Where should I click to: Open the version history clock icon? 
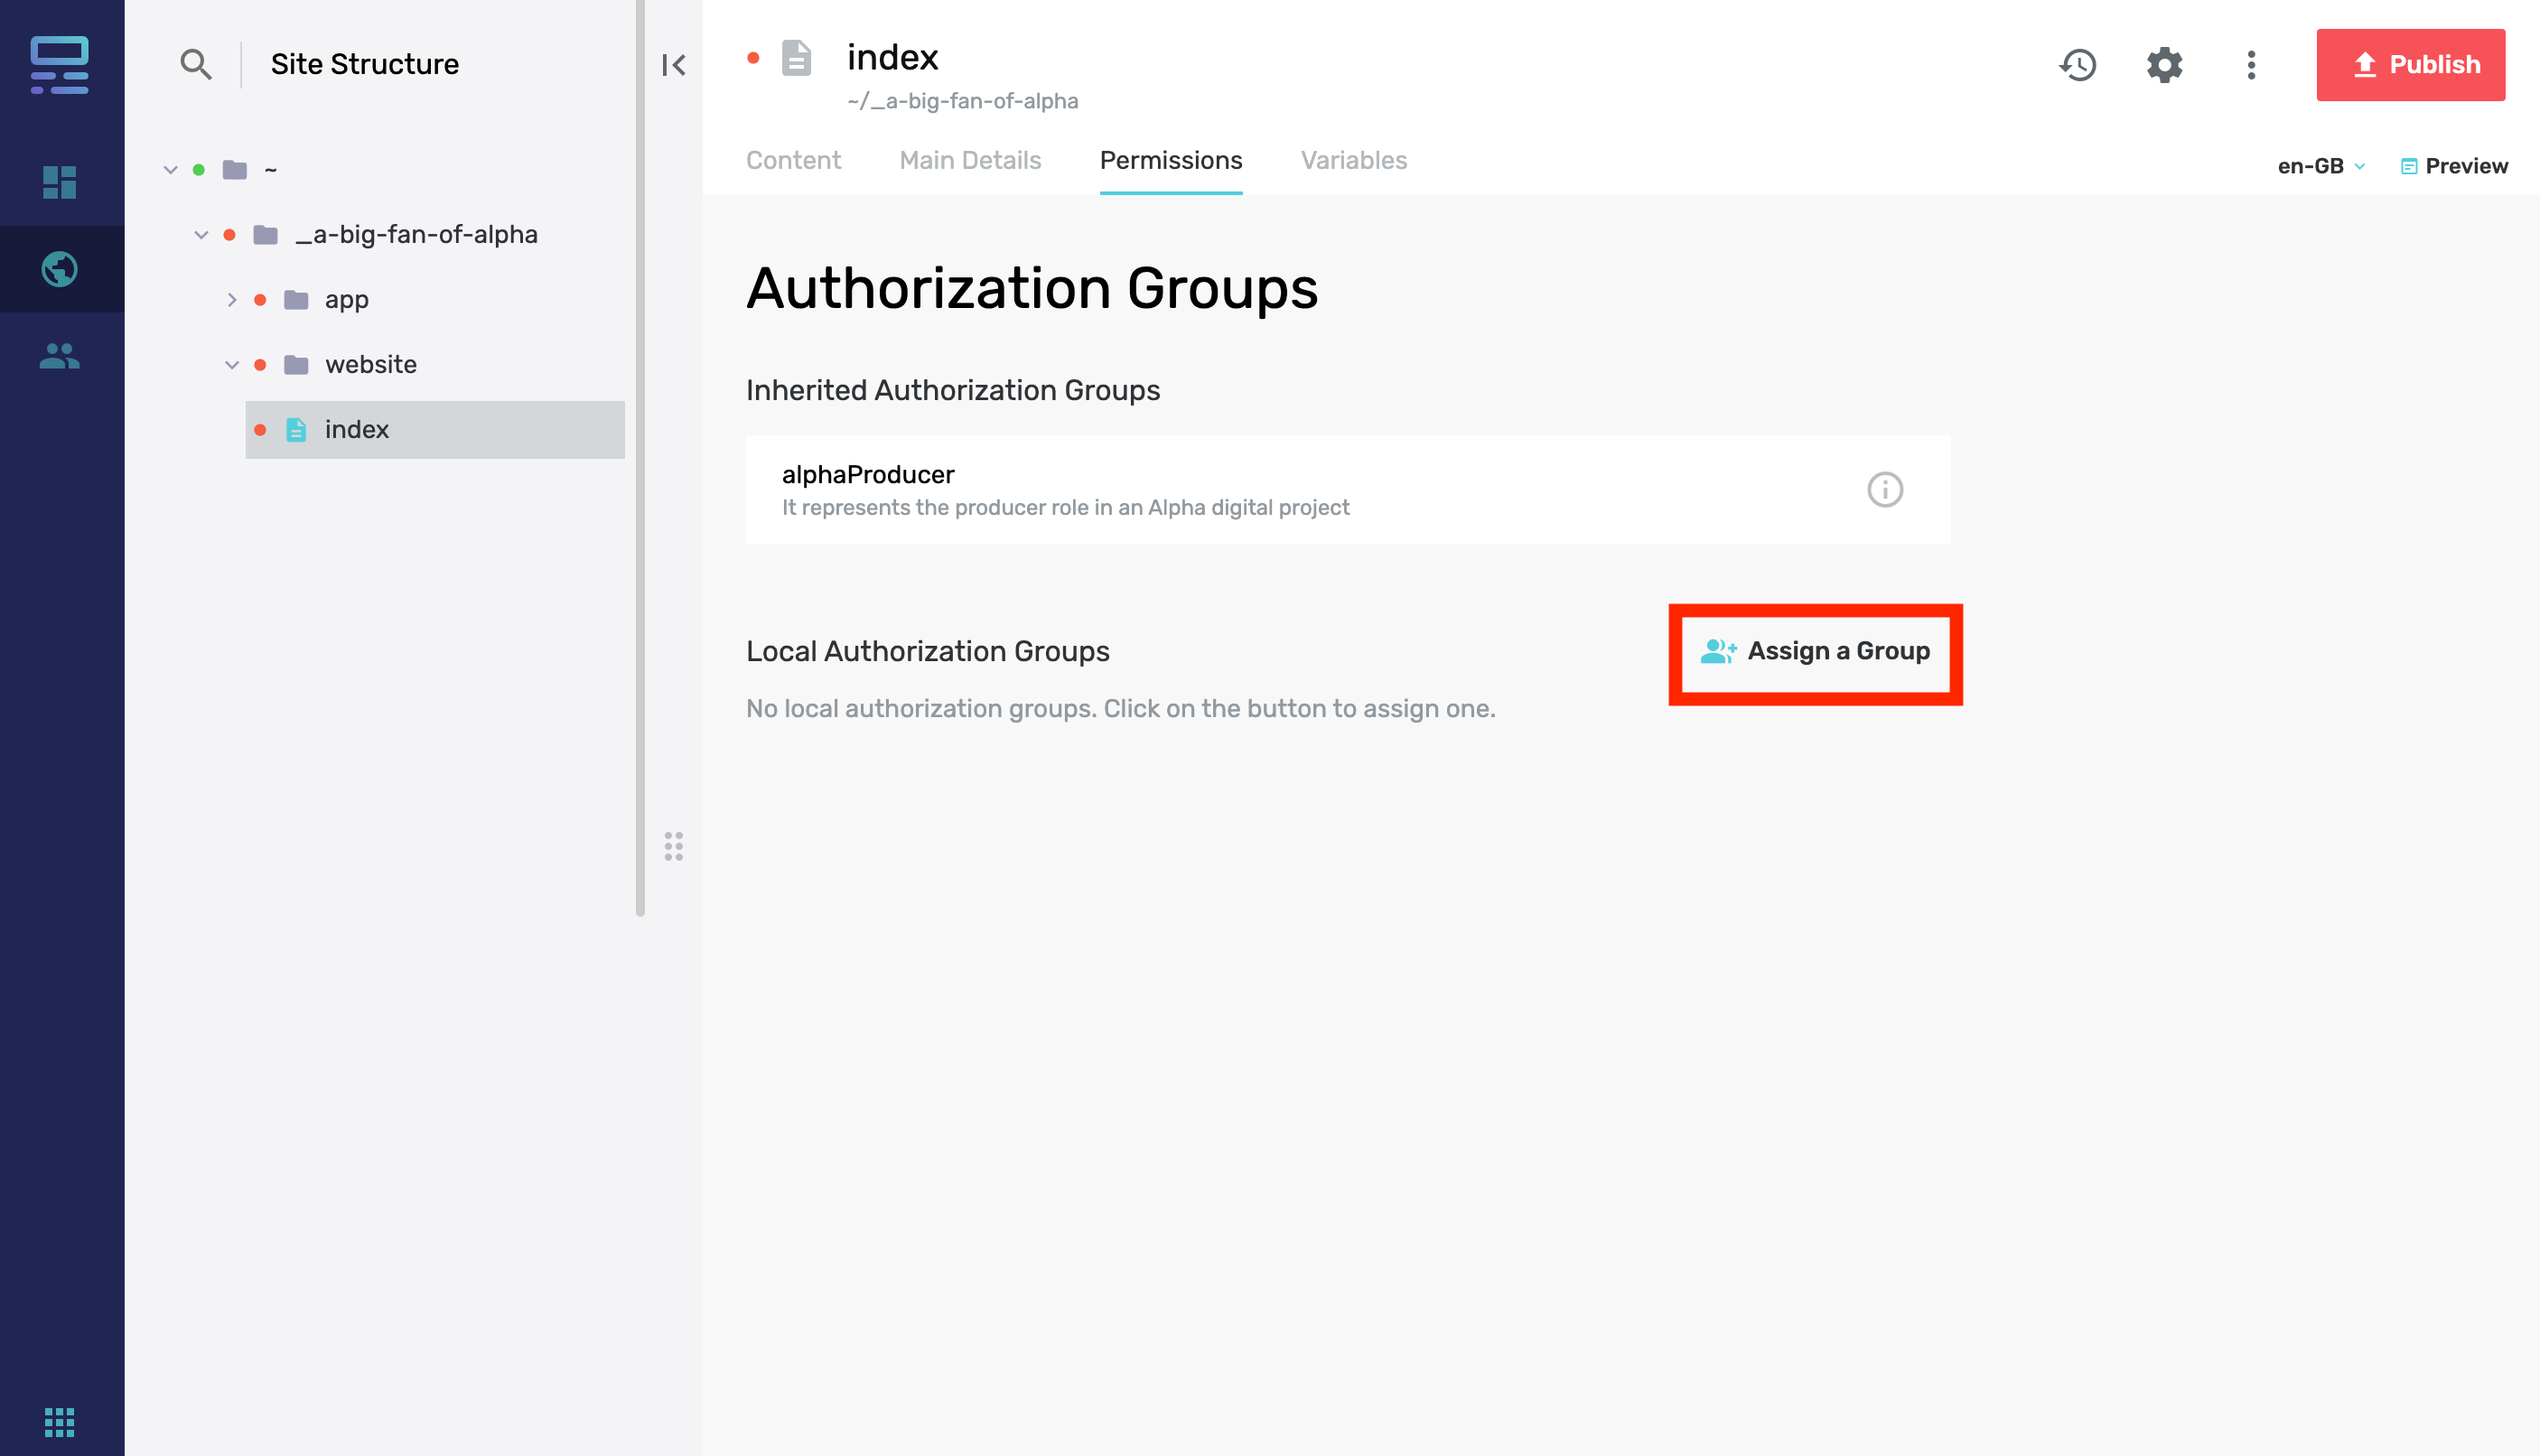point(2078,65)
